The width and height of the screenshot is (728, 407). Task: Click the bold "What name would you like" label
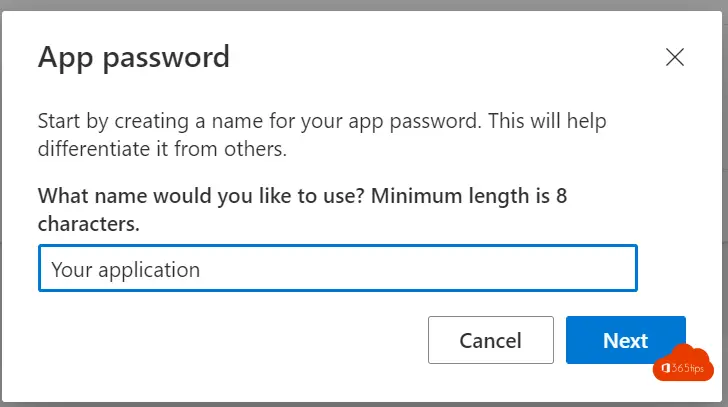(x=302, y=210)
